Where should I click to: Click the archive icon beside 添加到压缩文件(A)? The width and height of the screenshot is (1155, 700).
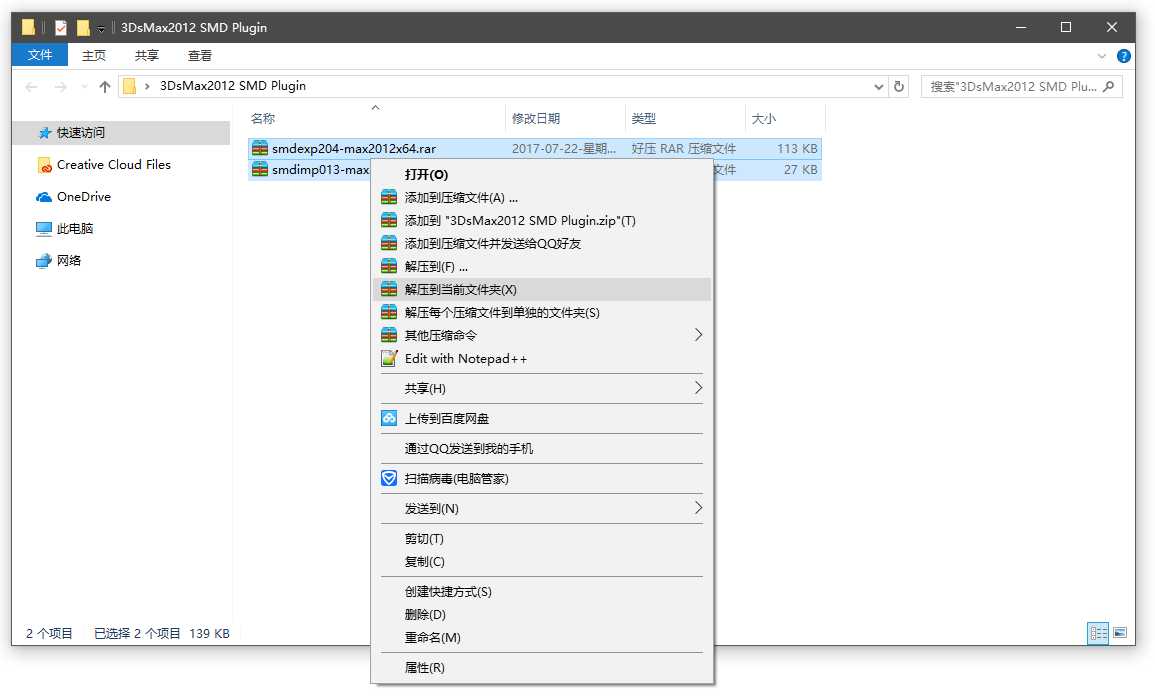pos(389,197)
